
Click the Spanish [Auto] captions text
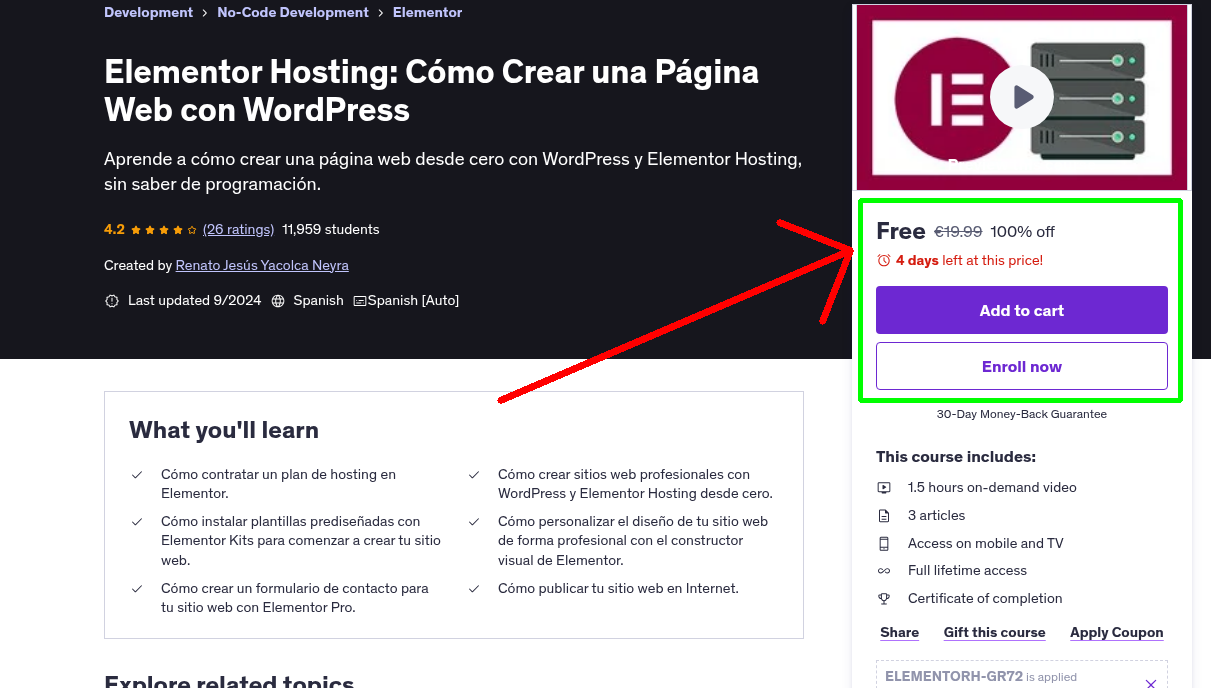(x=413, y=300)
